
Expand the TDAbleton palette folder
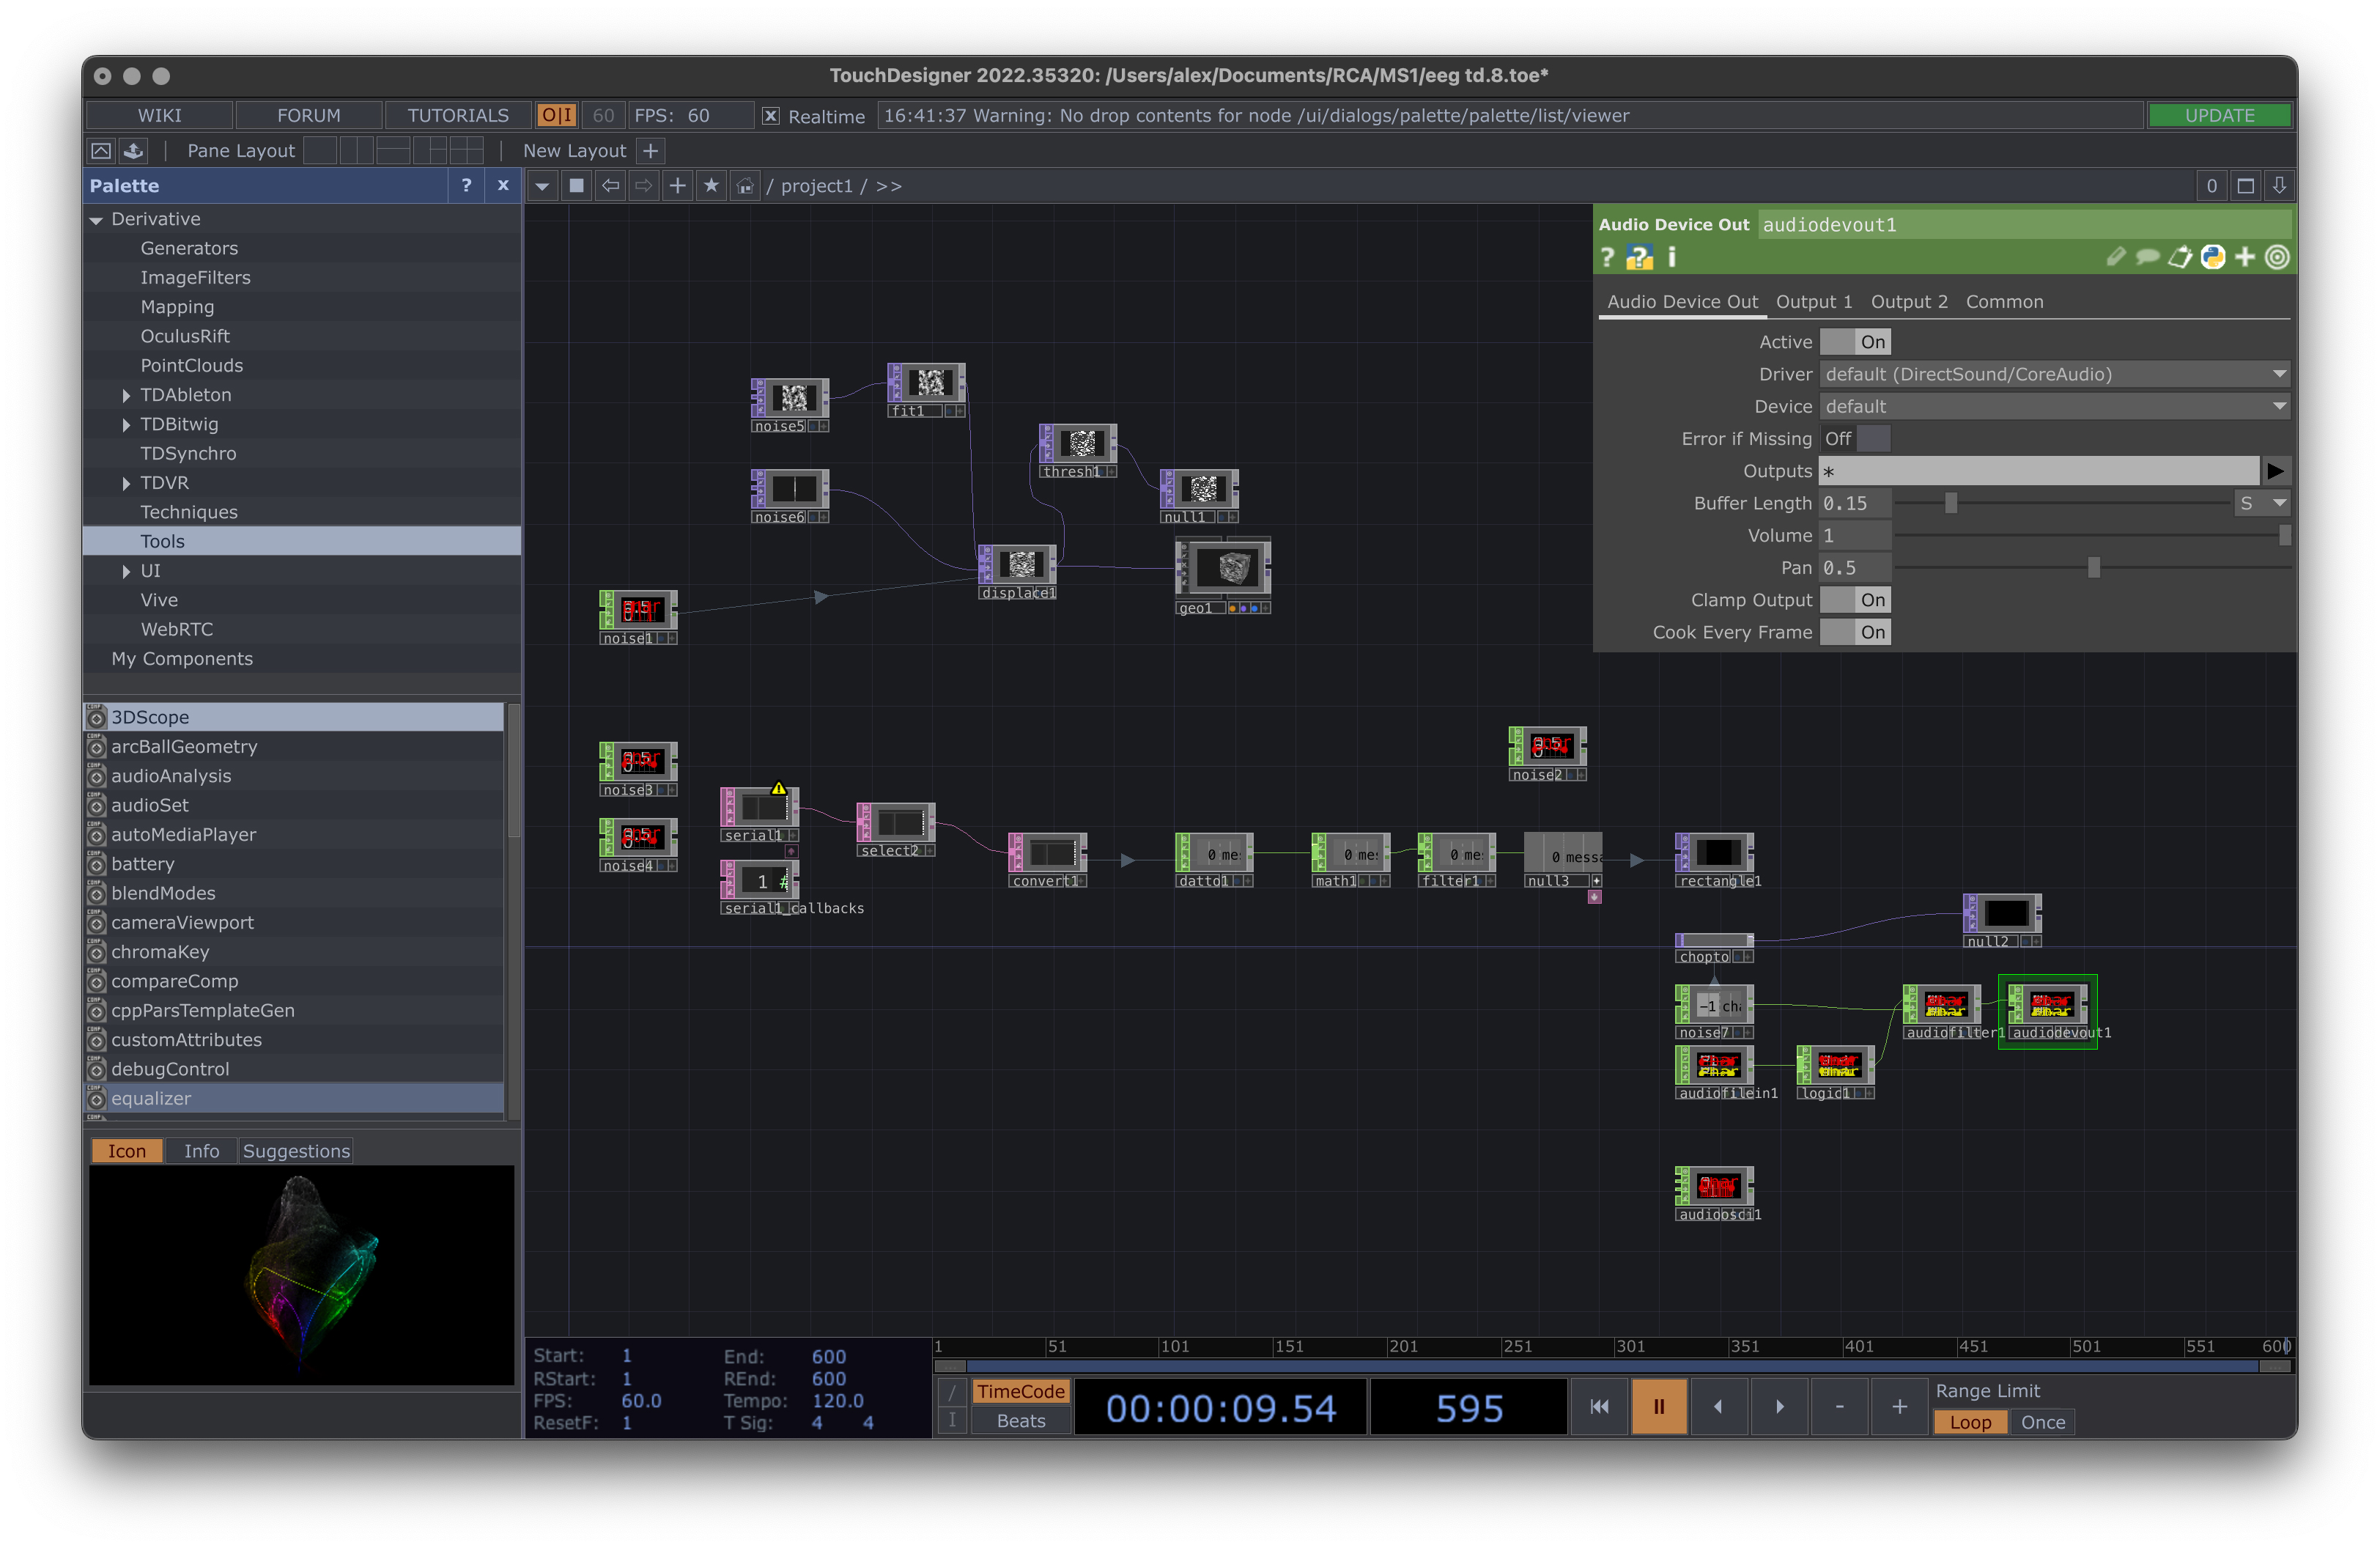point(126,395)
